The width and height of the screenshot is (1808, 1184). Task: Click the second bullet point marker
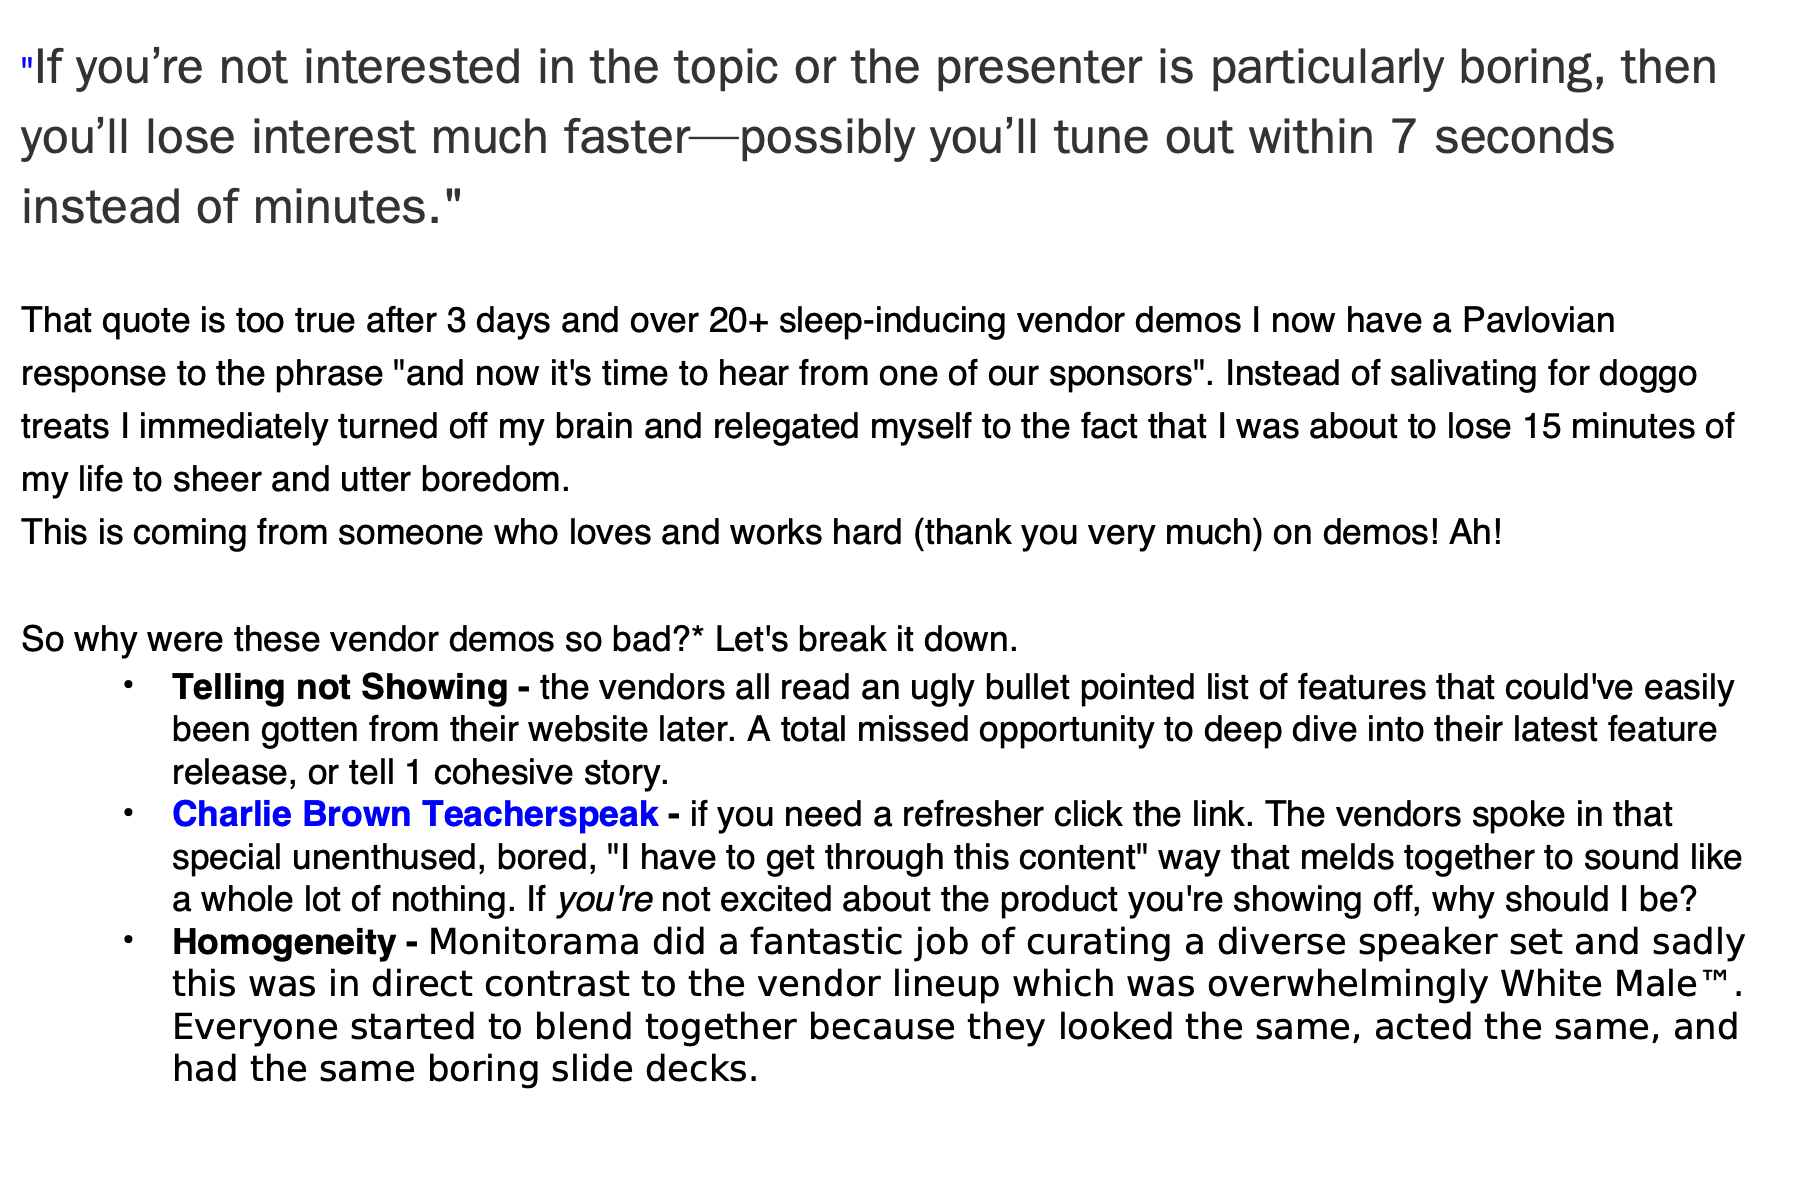[128, 813]
